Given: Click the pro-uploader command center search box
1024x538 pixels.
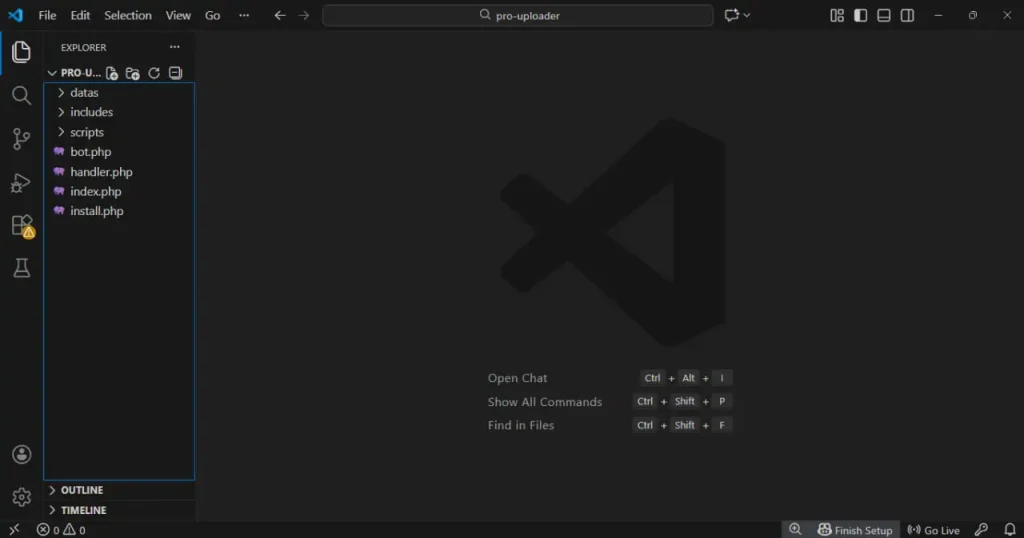Looking at the screenshot, I should tap(518, 15).
